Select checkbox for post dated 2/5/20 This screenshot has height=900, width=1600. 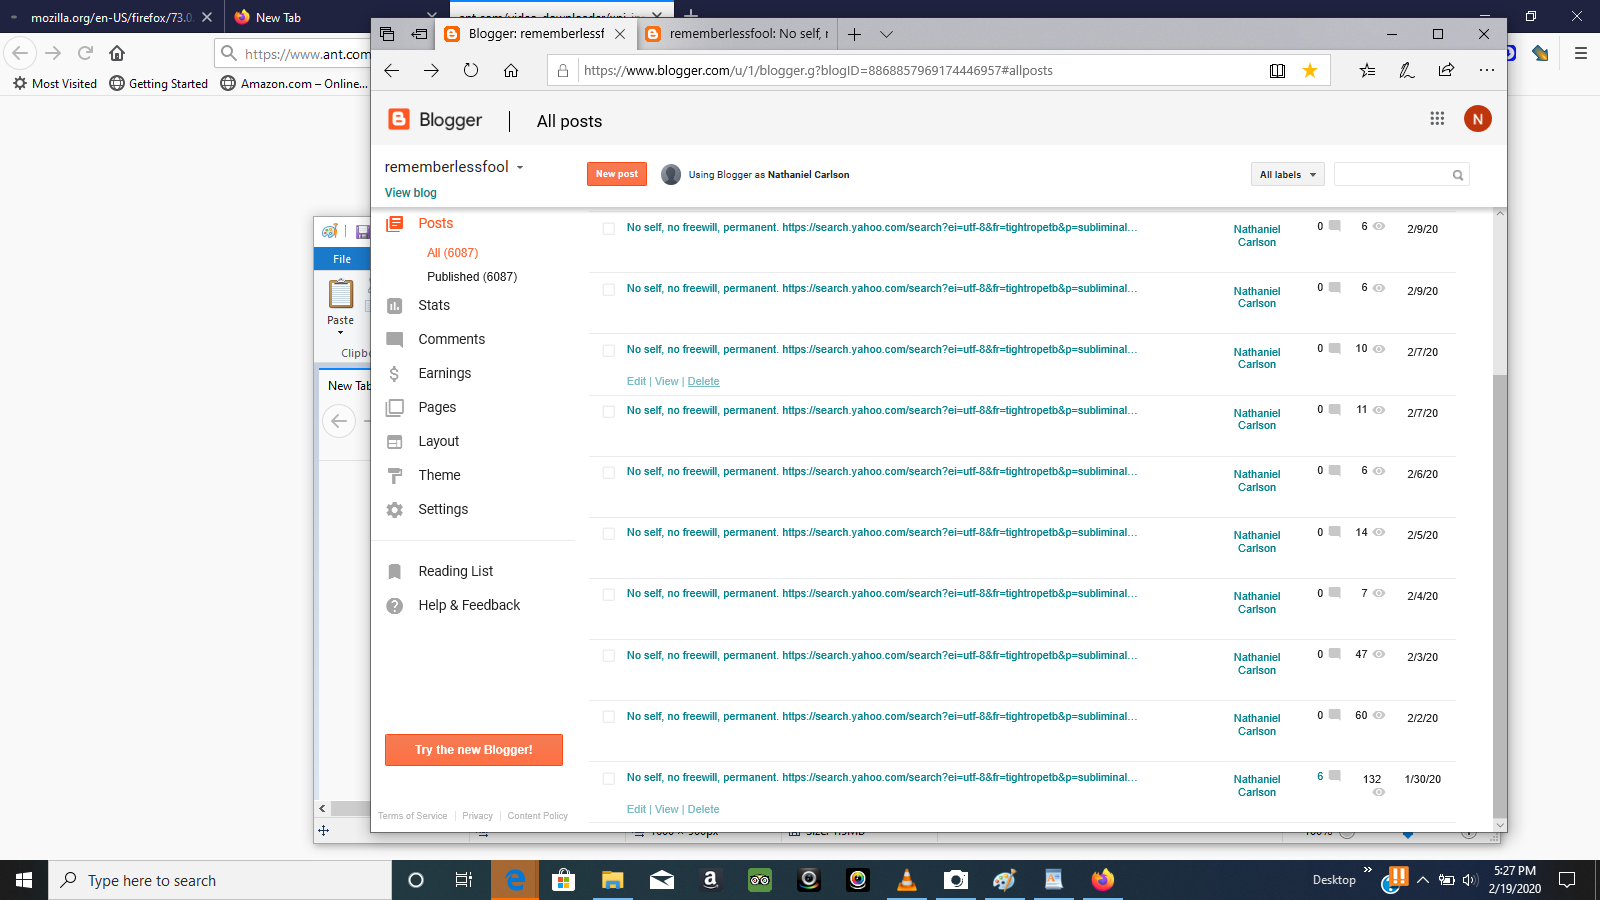tap(608, 534)
